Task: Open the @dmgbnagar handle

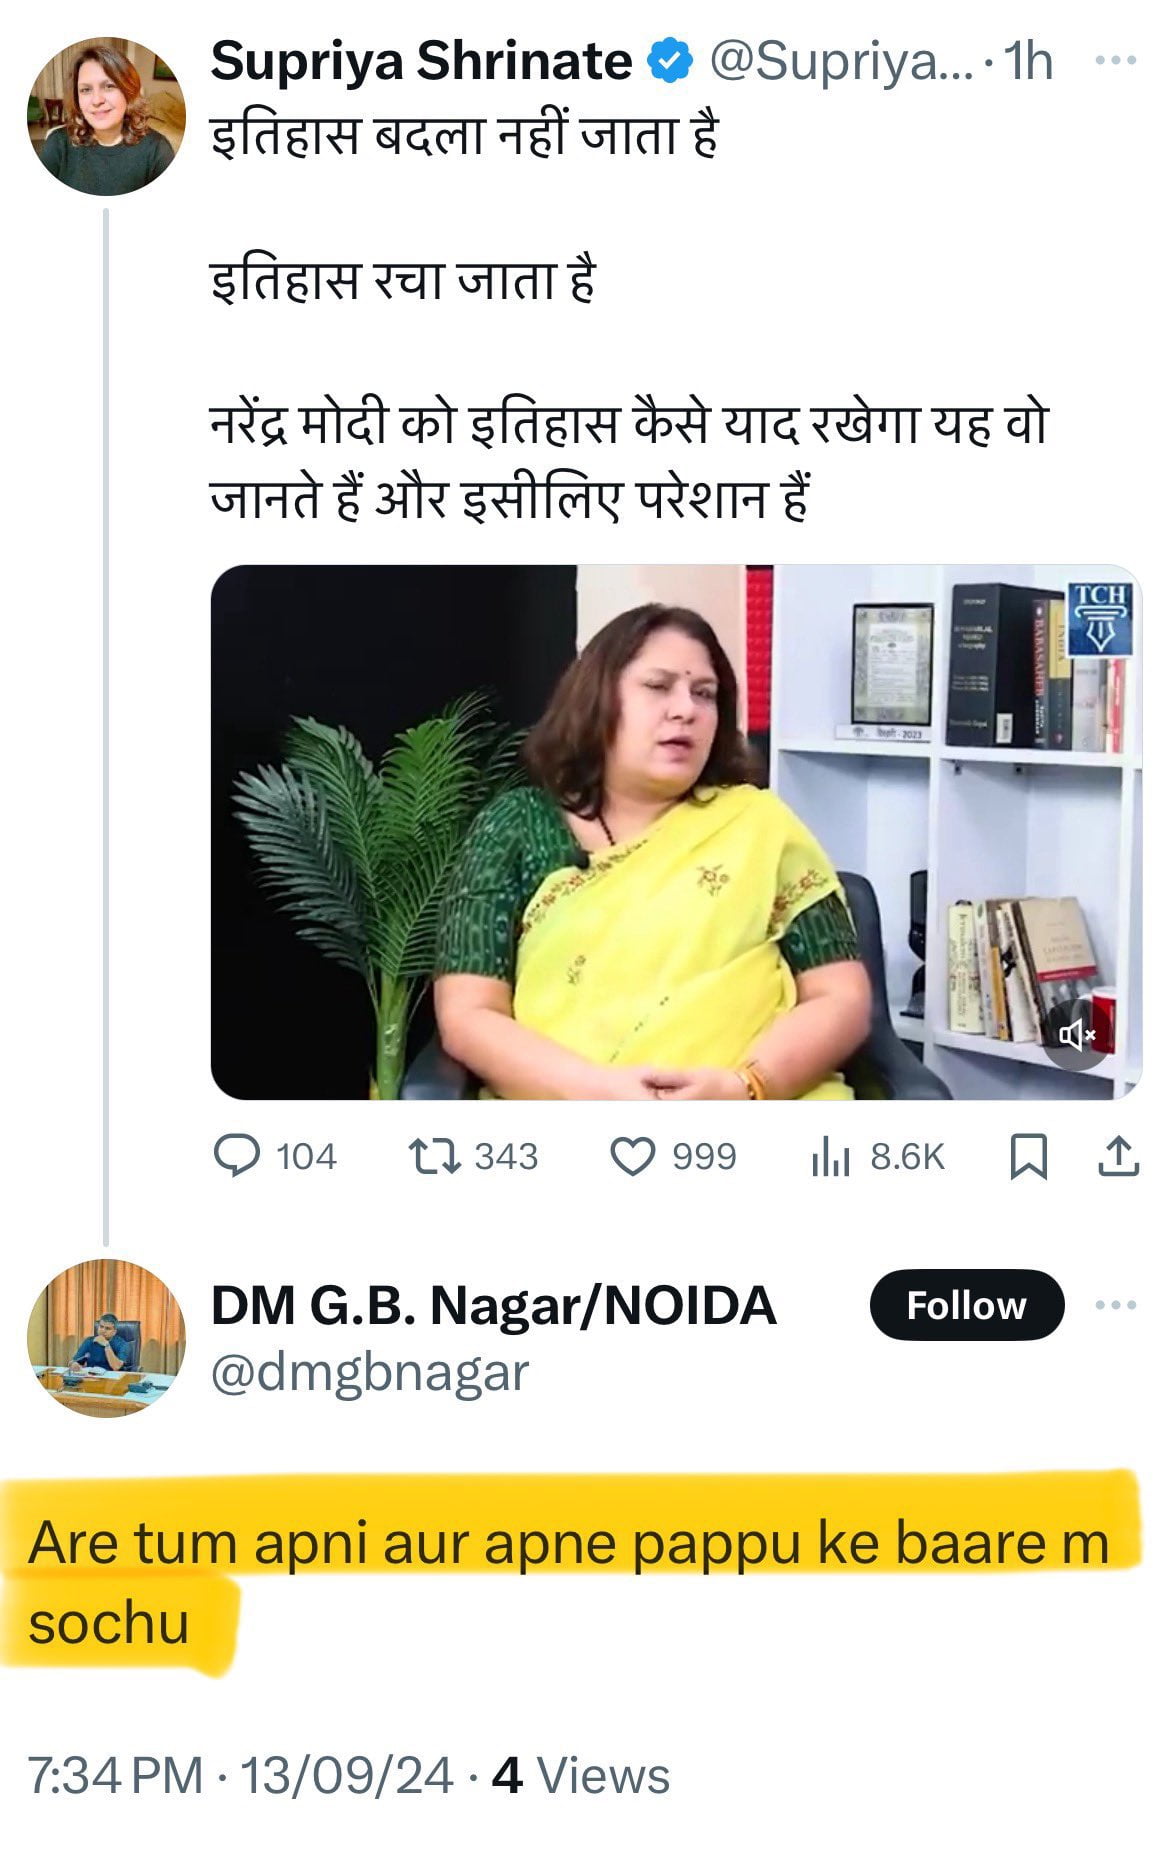Action: [x=369, y=1373]
